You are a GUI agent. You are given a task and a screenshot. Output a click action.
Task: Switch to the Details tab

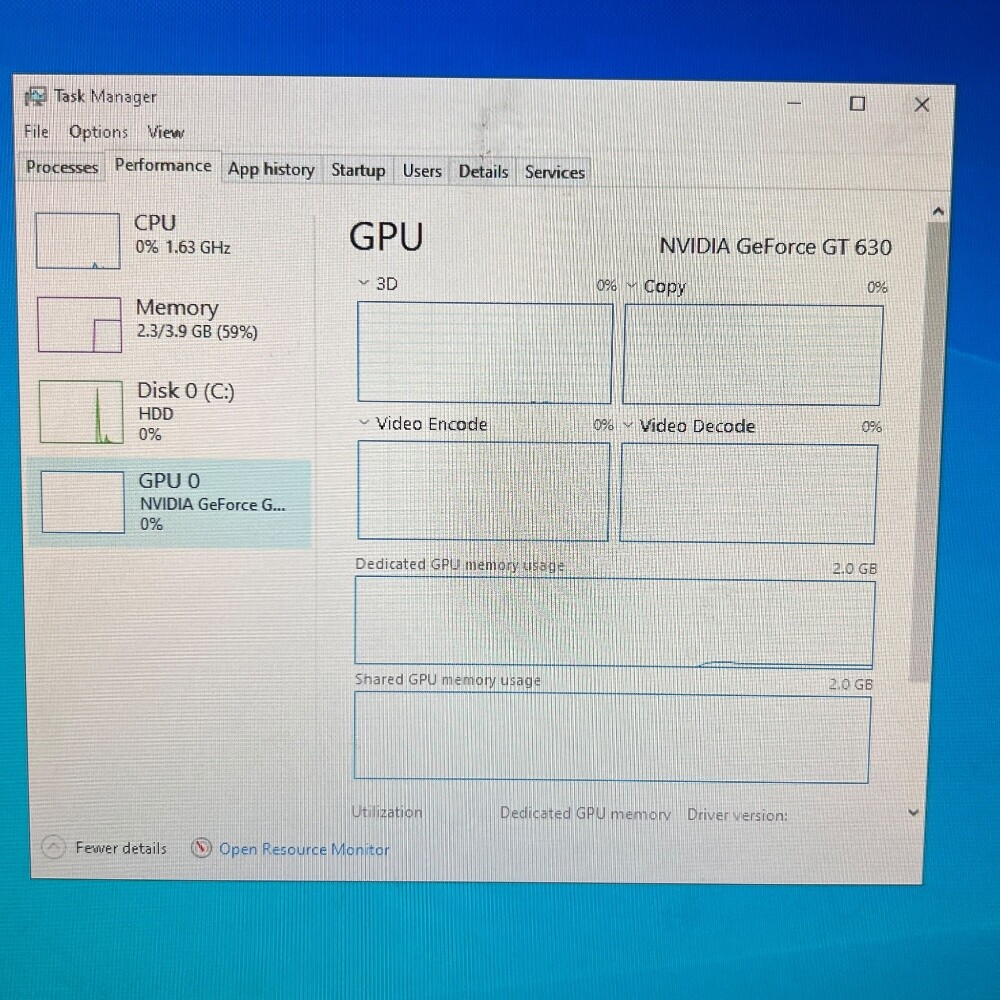click(483, 172)
